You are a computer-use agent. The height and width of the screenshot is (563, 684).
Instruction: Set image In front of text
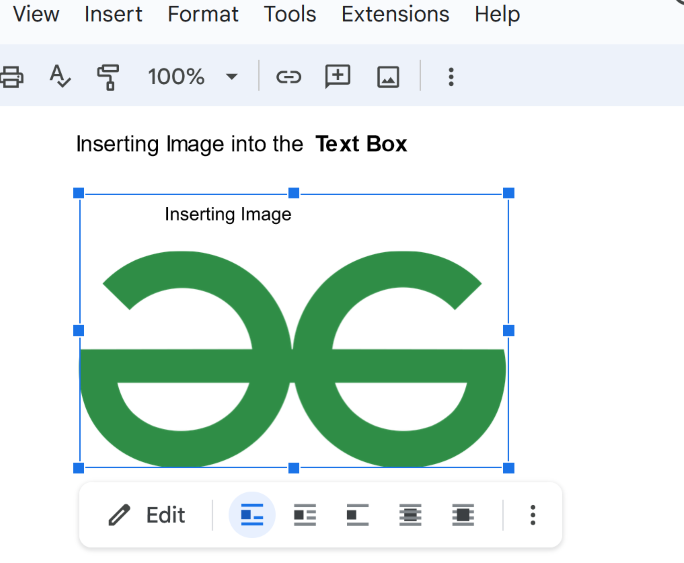click(462, 515)
